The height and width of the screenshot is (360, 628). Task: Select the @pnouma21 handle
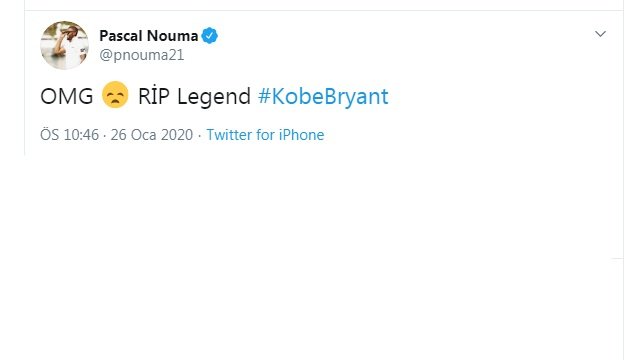coord(142,55)
